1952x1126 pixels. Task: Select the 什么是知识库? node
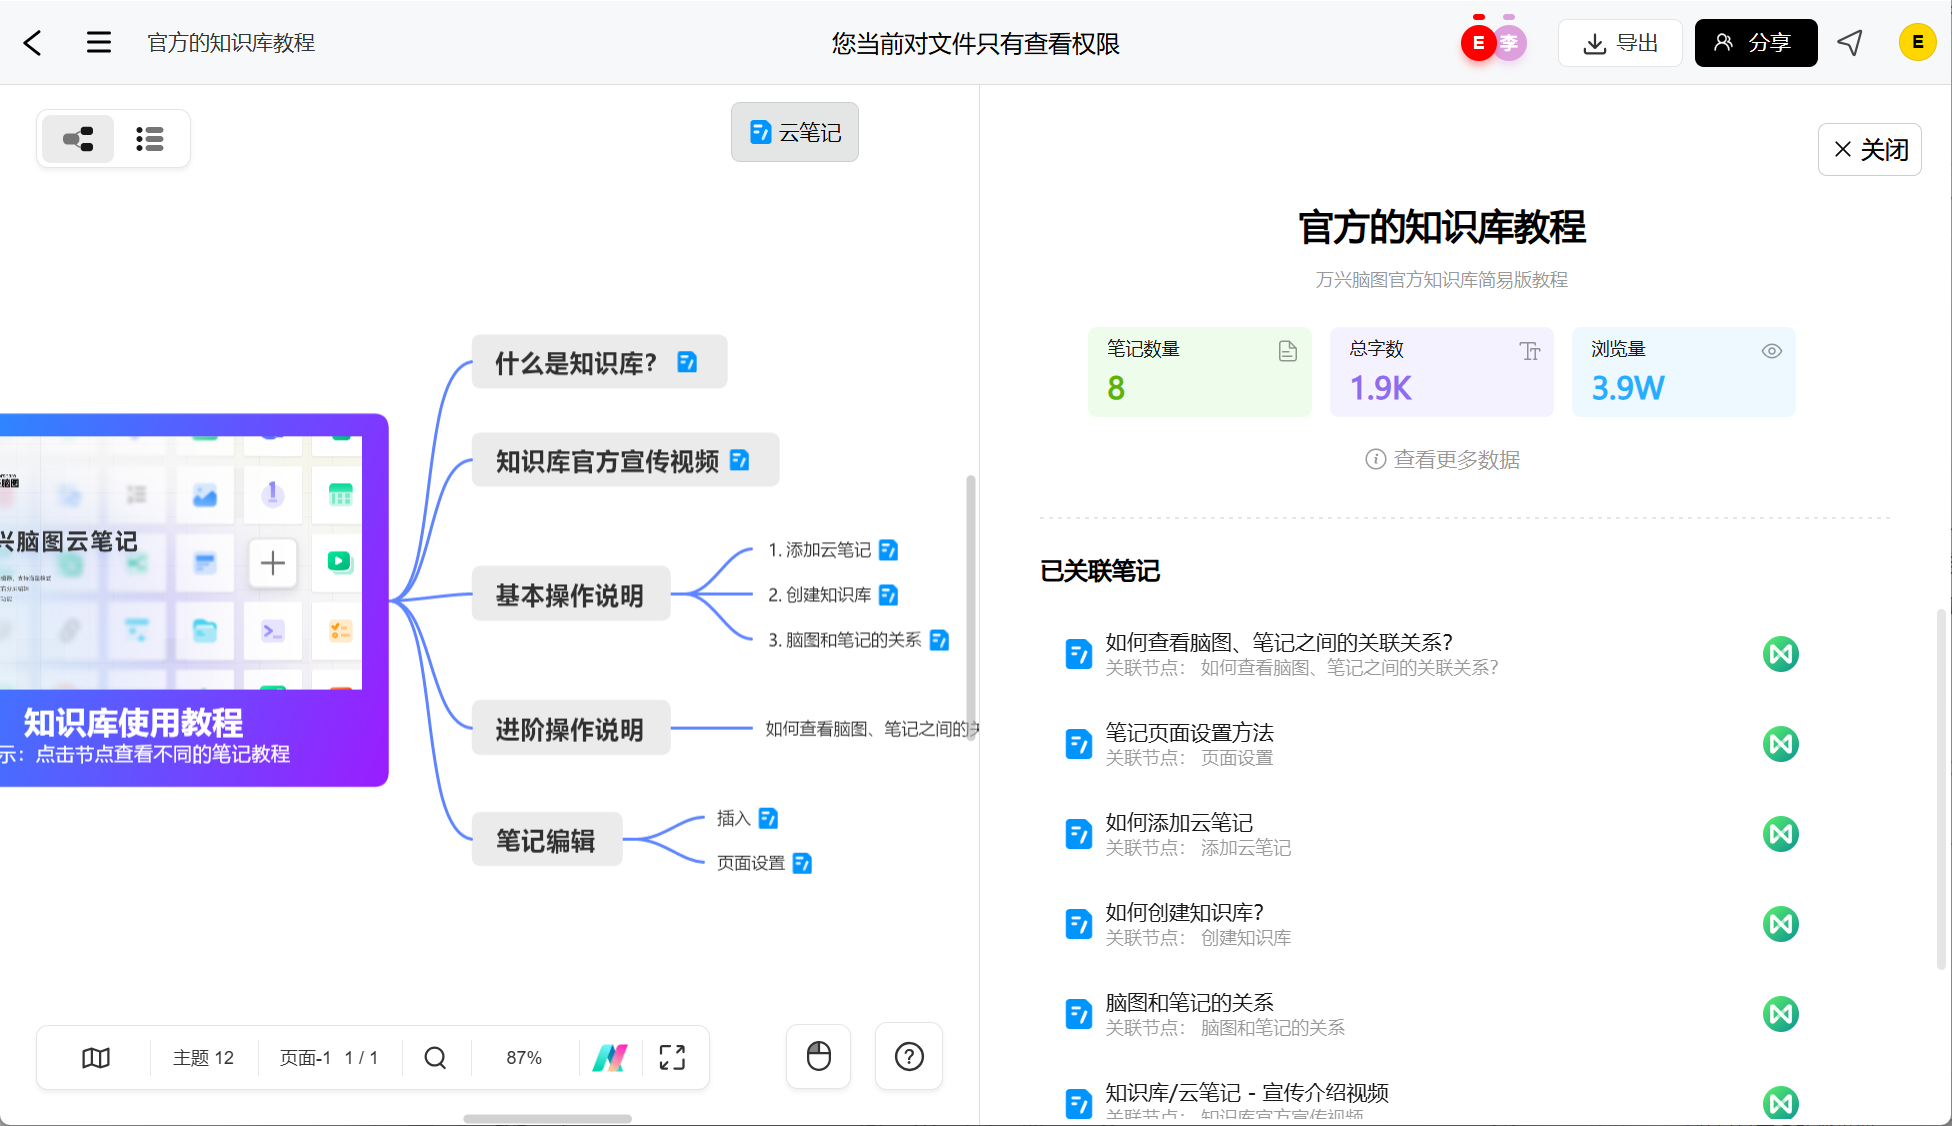tap(599, 362)
